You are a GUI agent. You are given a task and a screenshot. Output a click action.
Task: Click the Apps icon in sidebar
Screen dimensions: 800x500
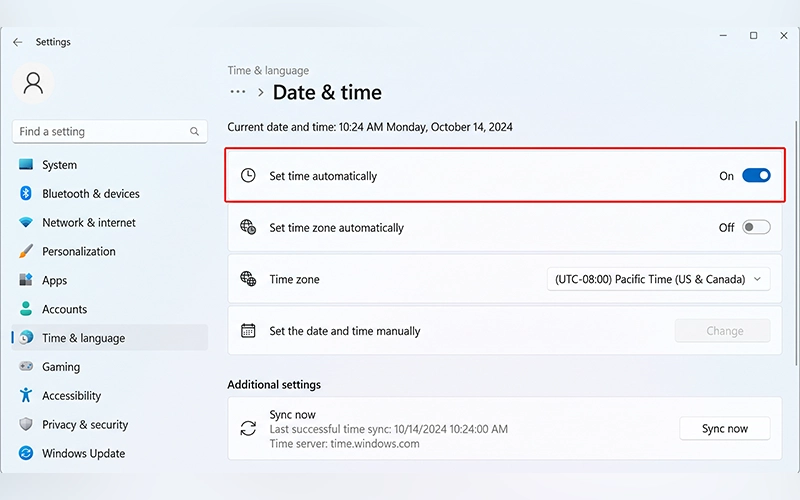click(26, 280)
